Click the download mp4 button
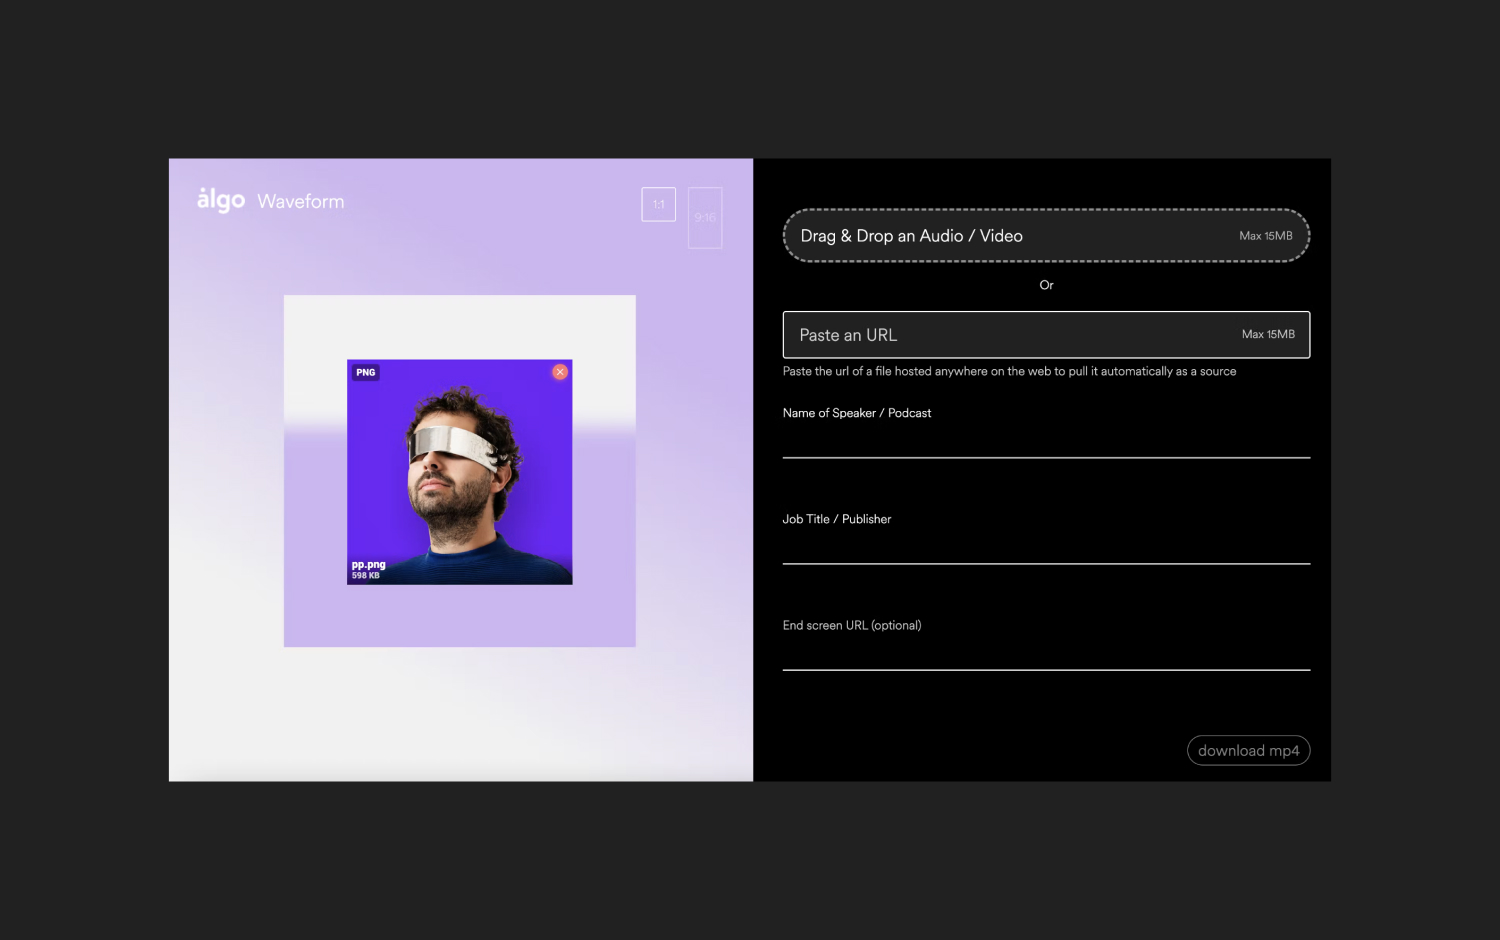The width and height of the screenshot is (1500, 940). pos(1248,750)
